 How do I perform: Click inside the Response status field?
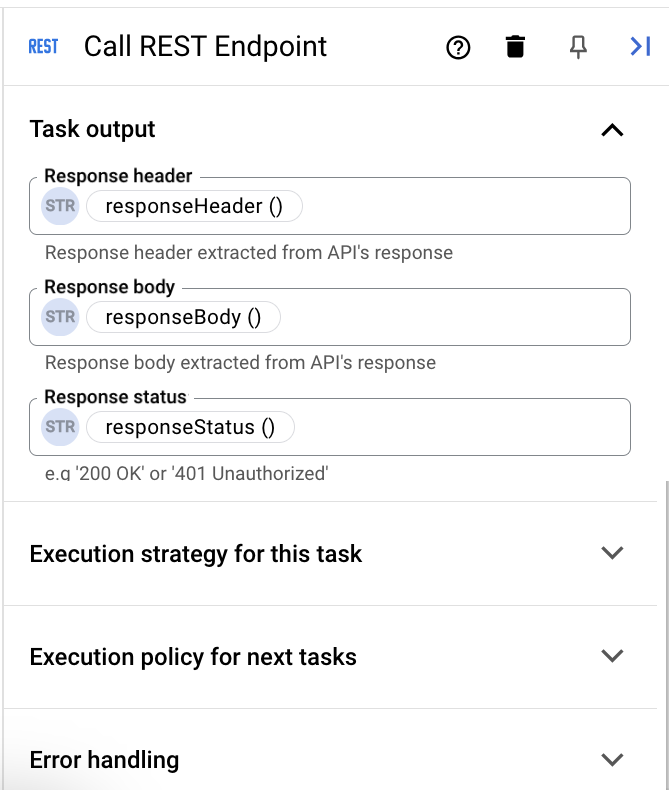460,427
